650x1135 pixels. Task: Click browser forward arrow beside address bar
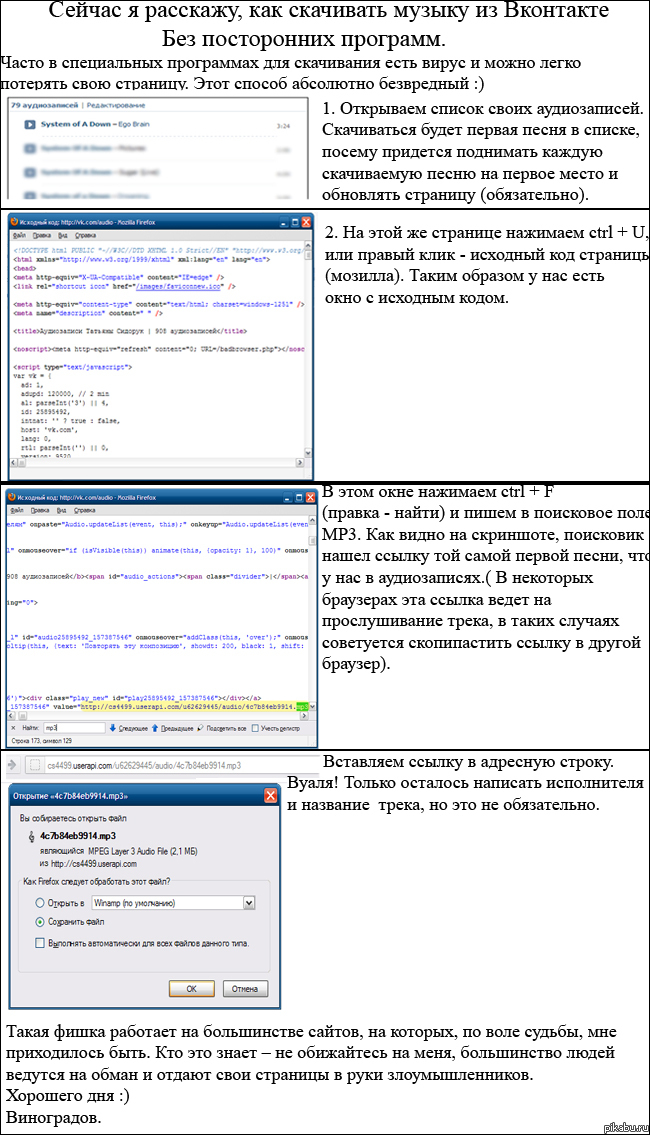pyautogui.click(x=13, y=765)
